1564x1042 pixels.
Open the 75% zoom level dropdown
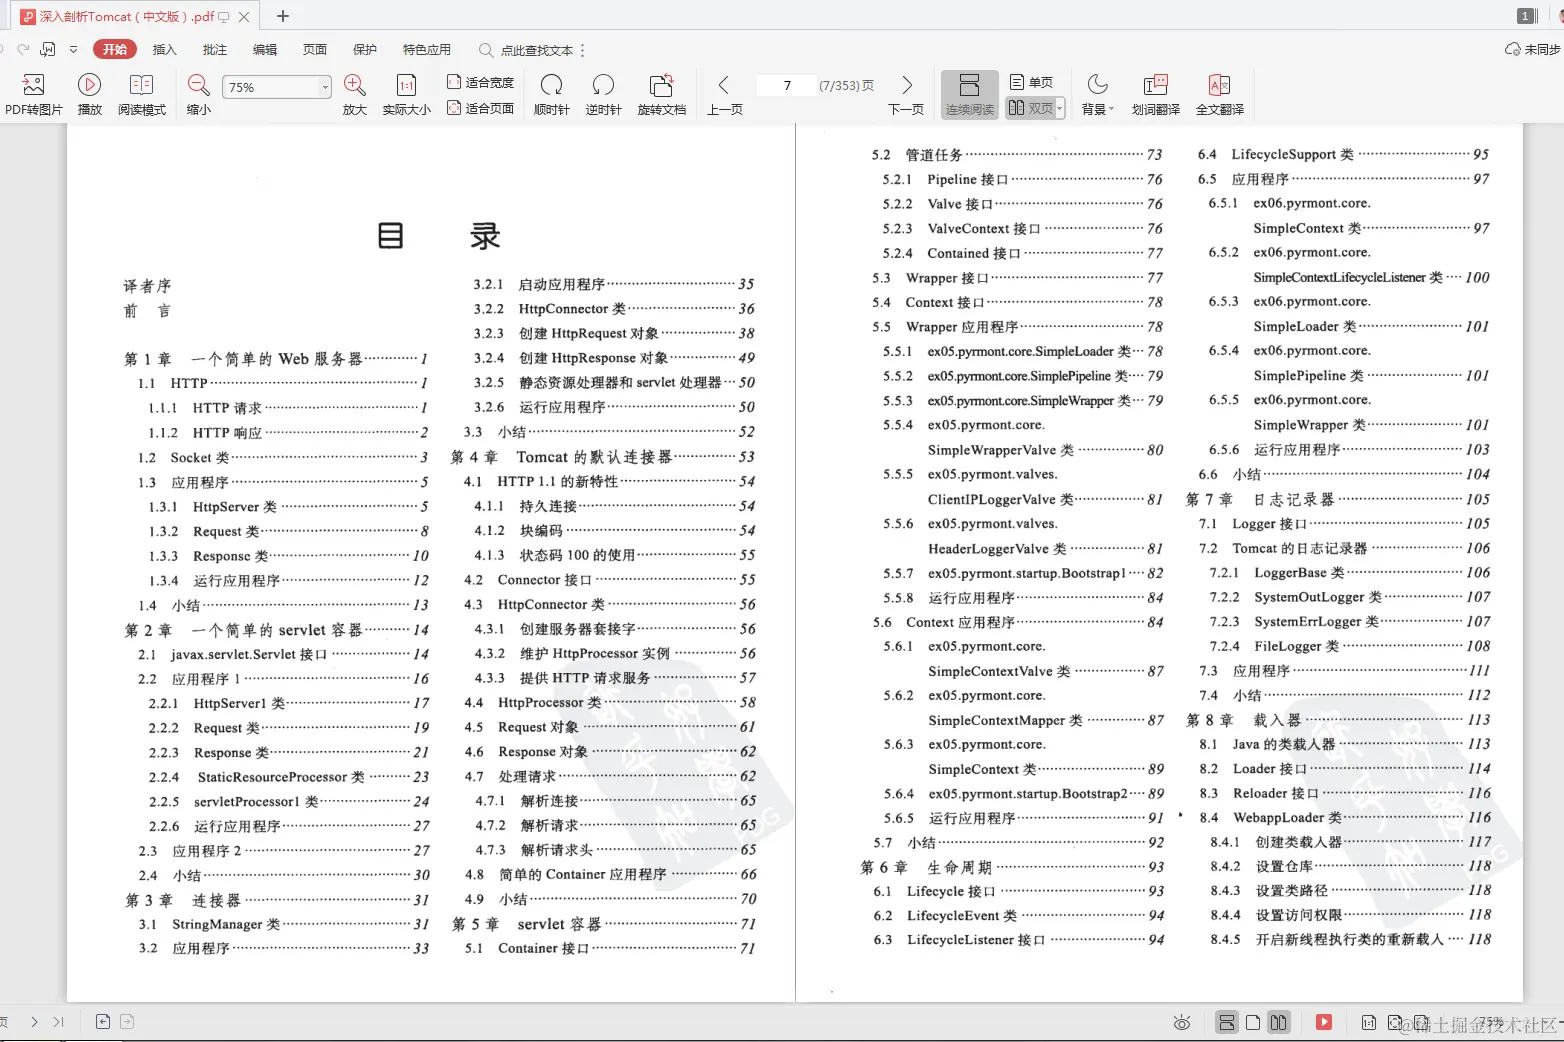(325, 87)
